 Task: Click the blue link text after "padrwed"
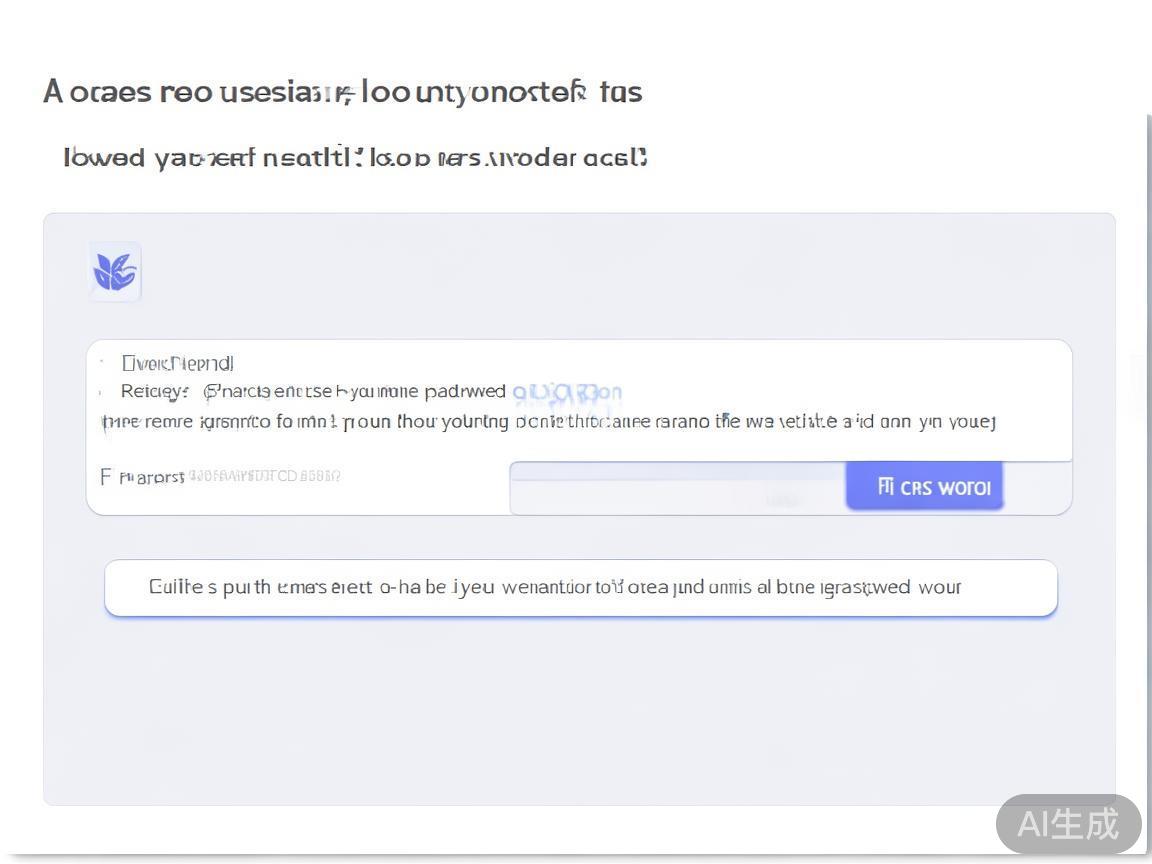point(567,391)
